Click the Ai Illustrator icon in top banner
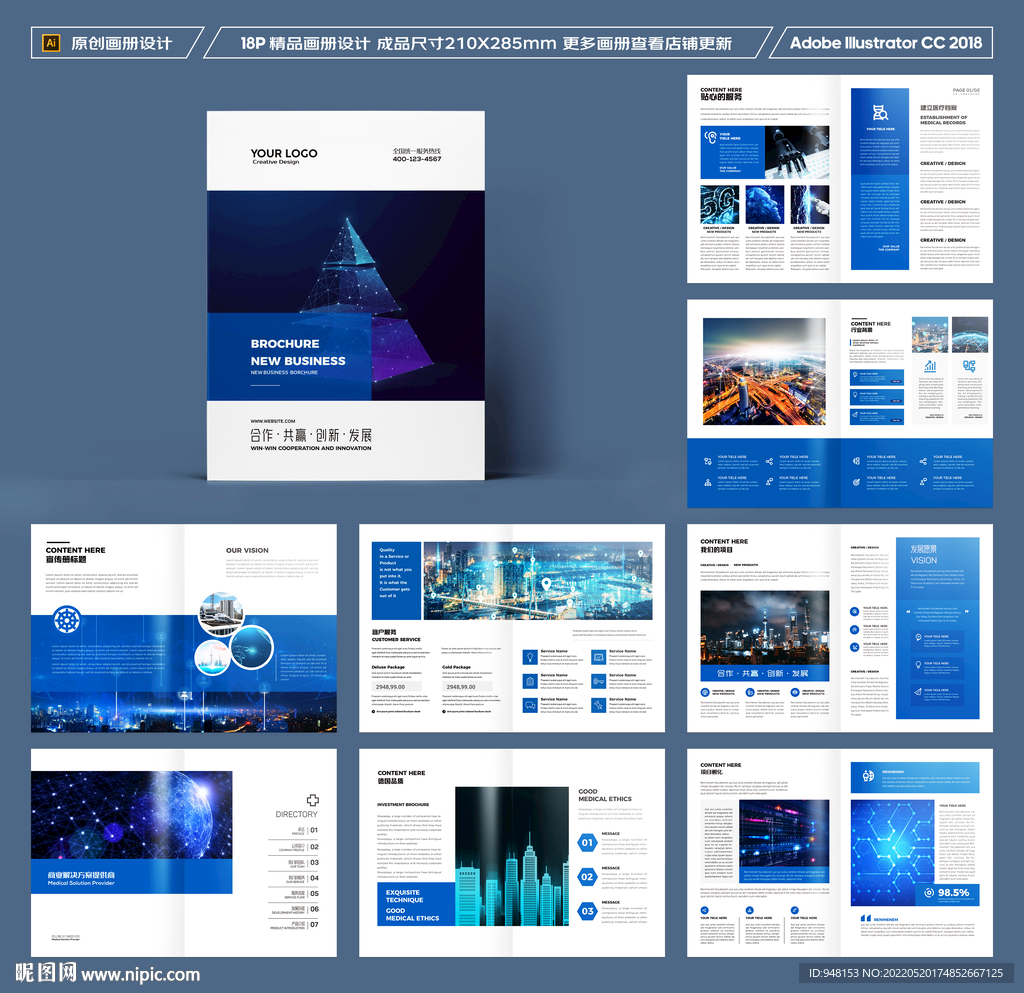The image size is (1024, 993). [51, 43]
